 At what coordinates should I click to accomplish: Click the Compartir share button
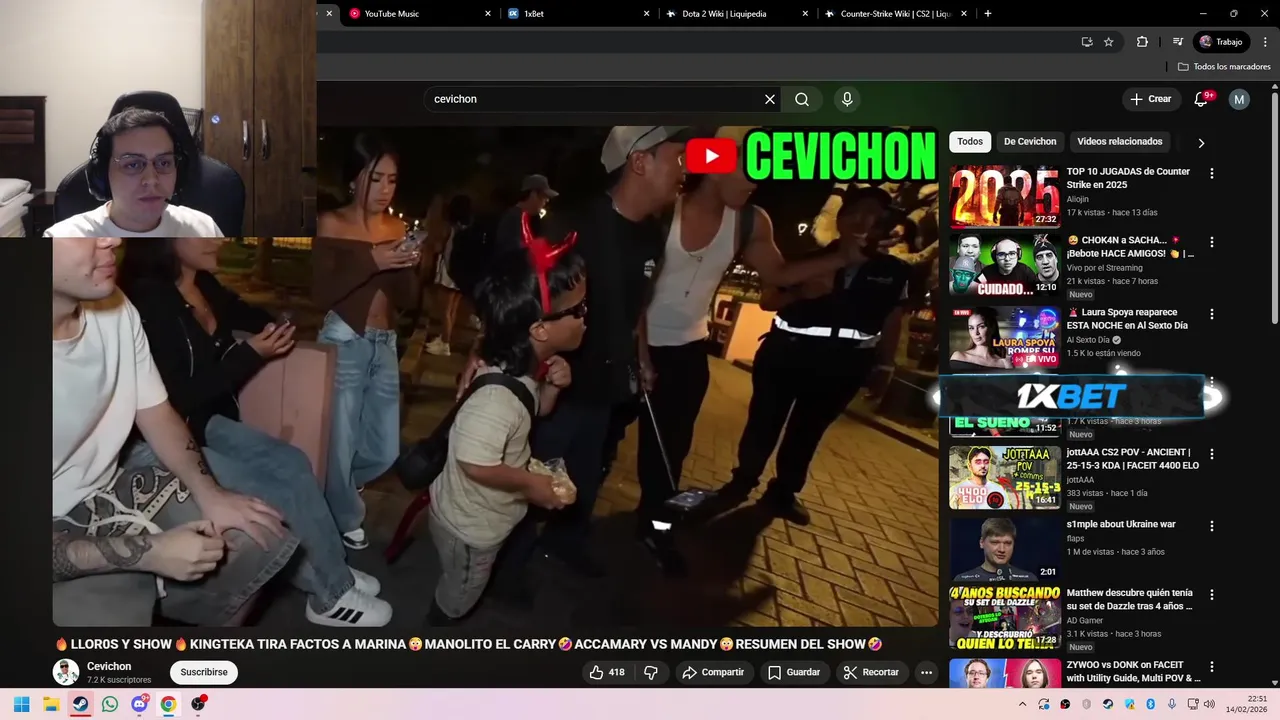point(714,672)
